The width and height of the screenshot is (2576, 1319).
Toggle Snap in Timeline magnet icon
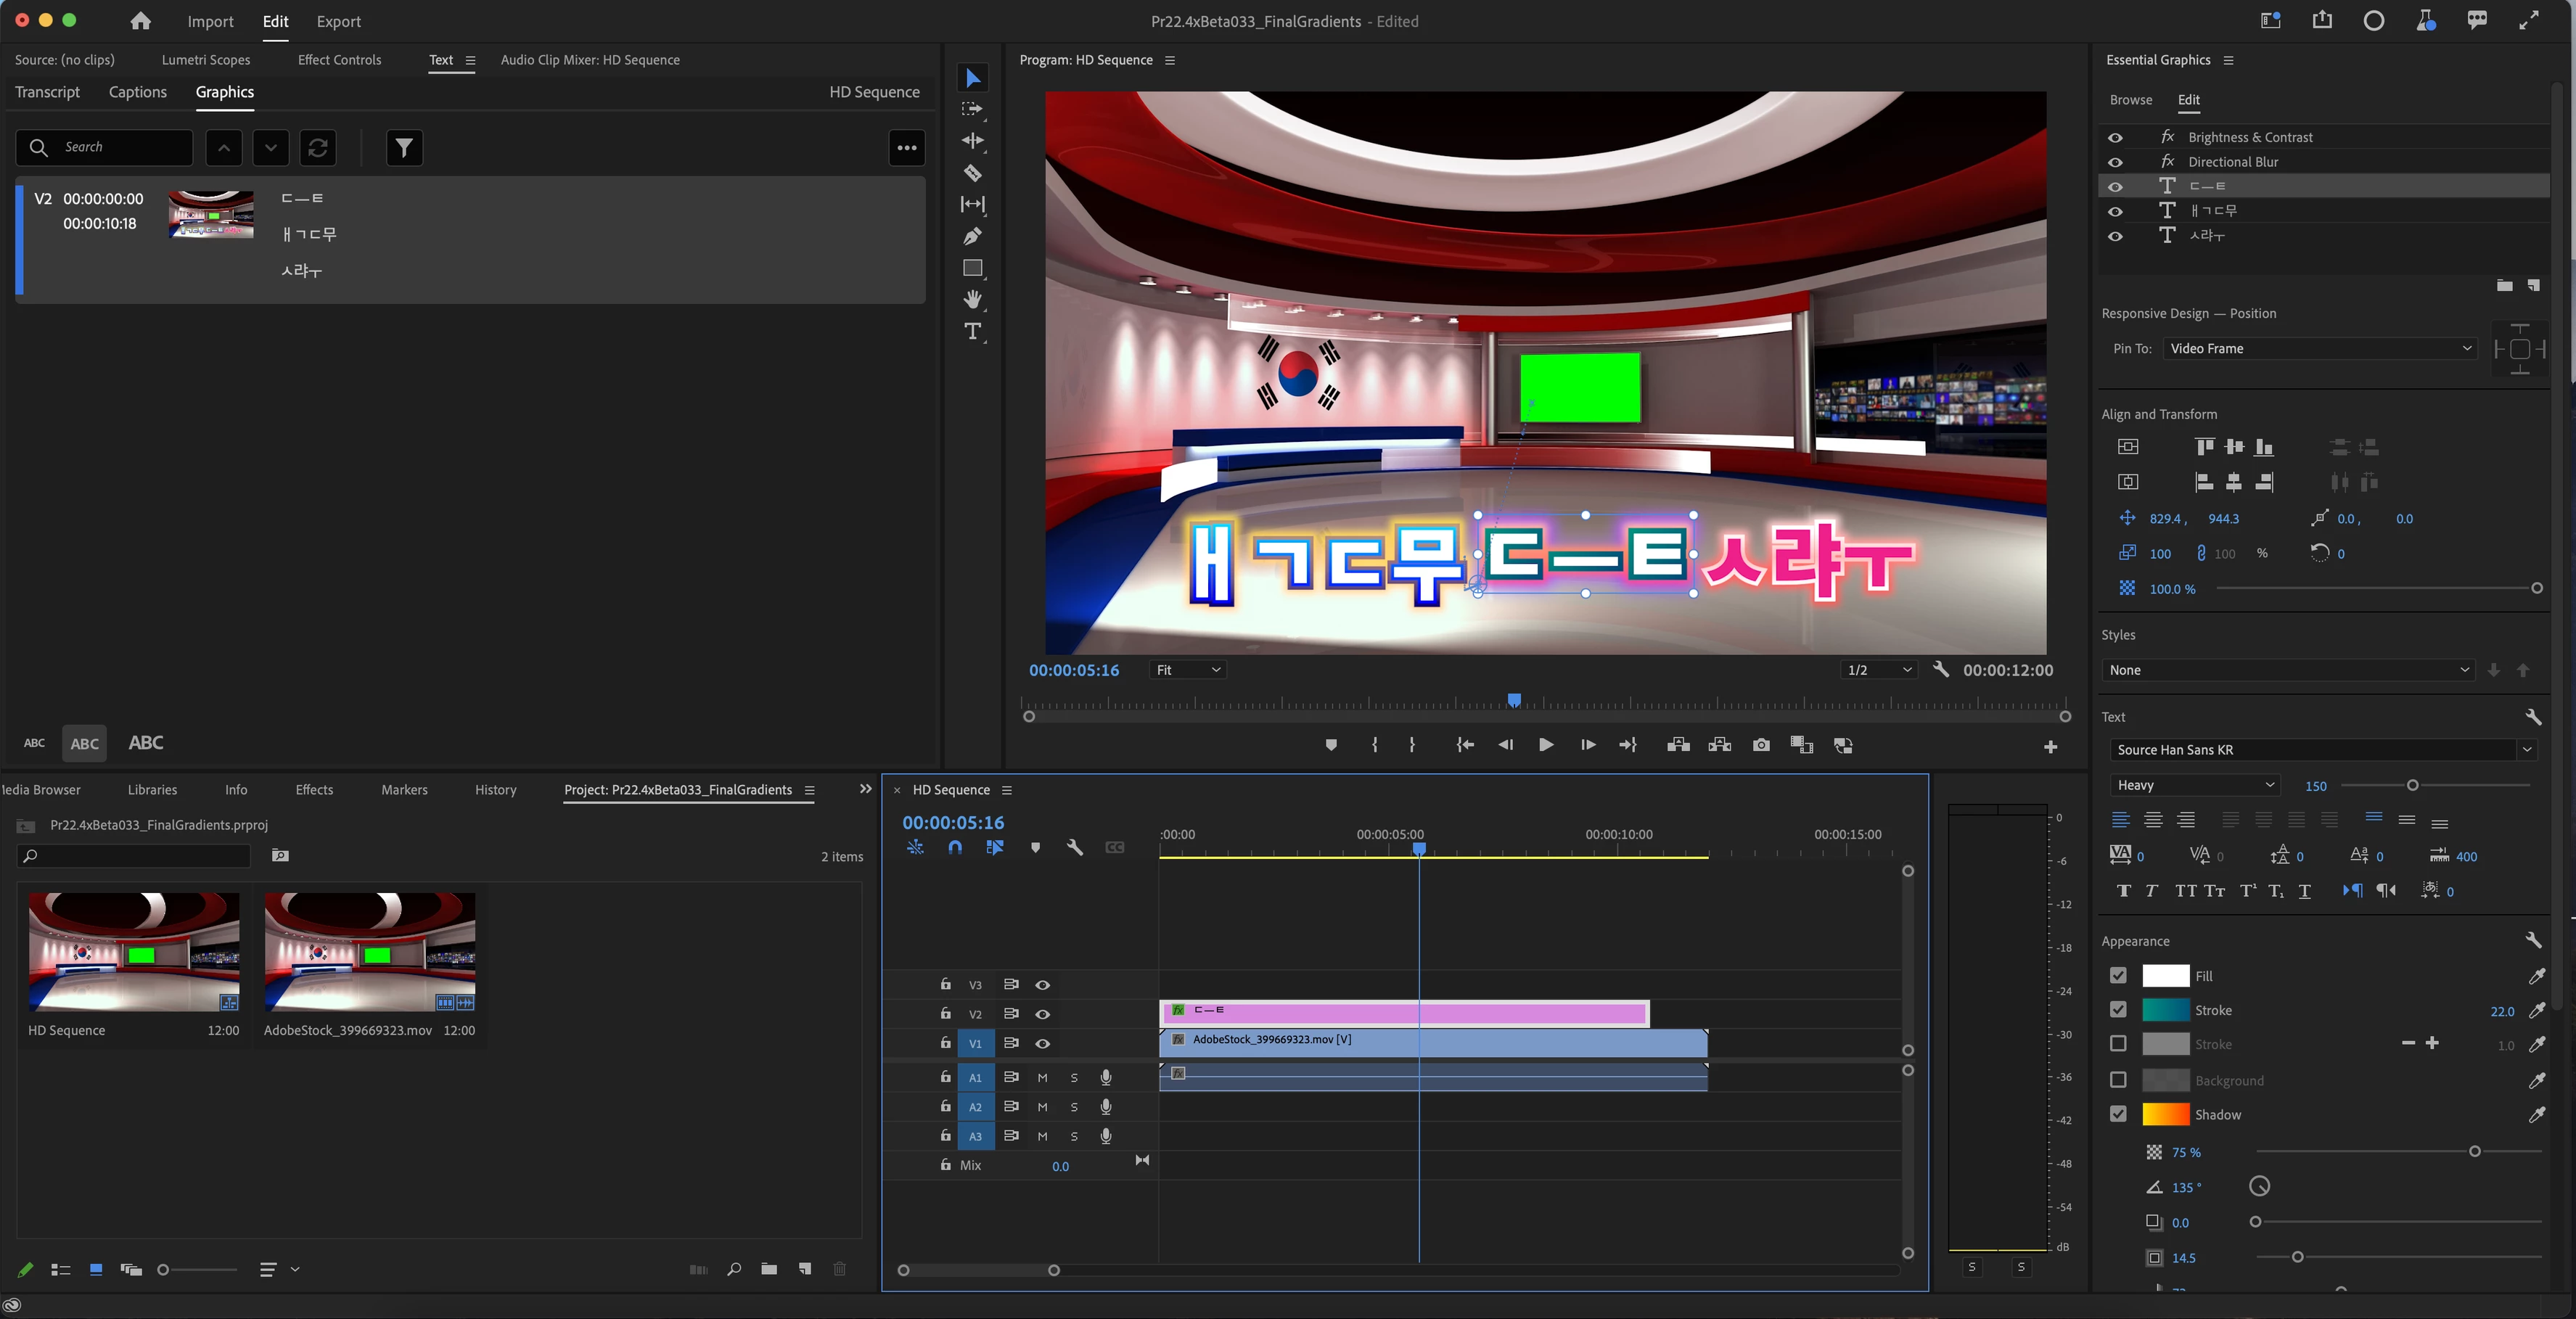pos(955,847)
